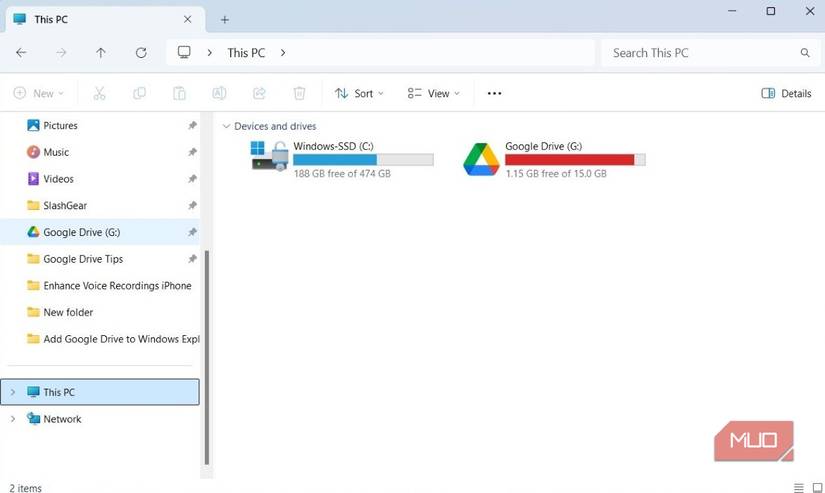Select Google Drive (G:) in the sidebar
Viewport: 825px width, 493px height.
pos(100,232)
